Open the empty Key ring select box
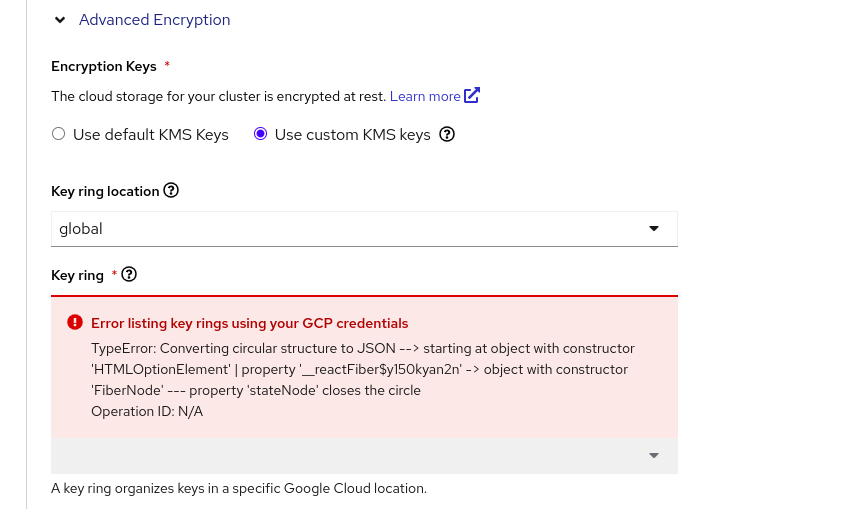 coord(350,455)
